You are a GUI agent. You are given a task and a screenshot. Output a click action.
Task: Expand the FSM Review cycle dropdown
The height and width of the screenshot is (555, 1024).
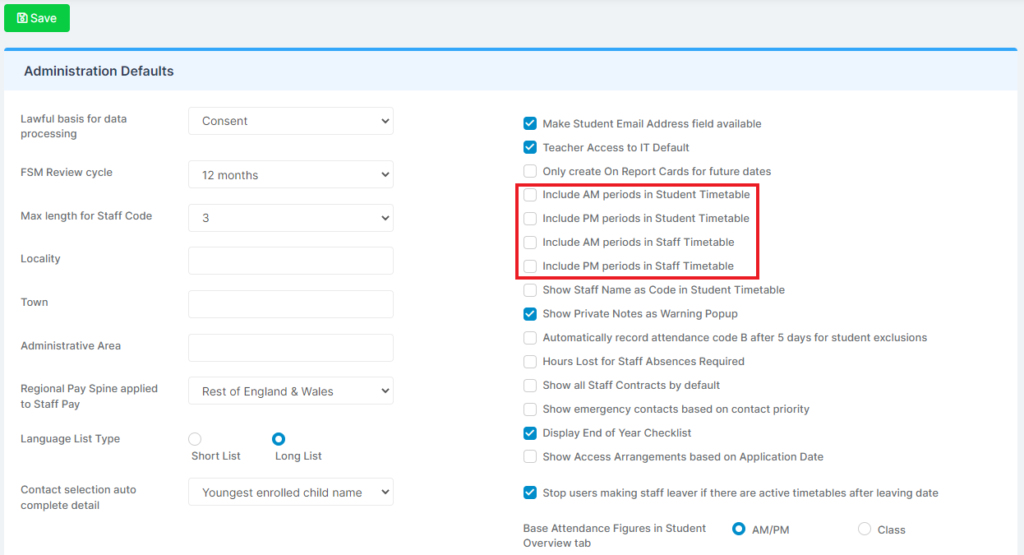[291, 174]
